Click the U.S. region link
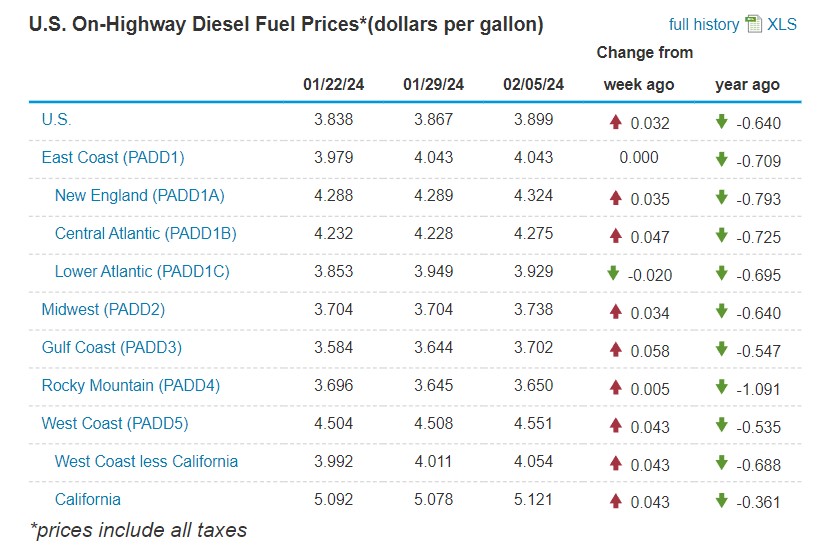This screenshot has height=554, width=818. click(x=56, y=119)
